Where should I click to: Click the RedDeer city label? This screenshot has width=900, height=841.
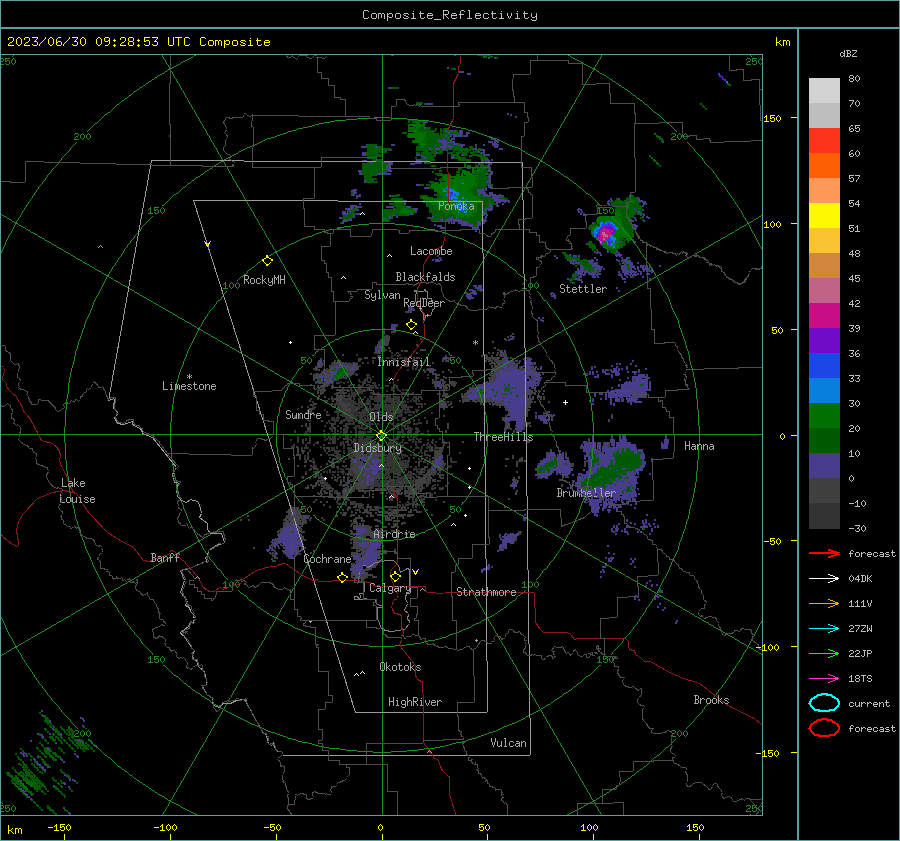(x=424, y=303)
